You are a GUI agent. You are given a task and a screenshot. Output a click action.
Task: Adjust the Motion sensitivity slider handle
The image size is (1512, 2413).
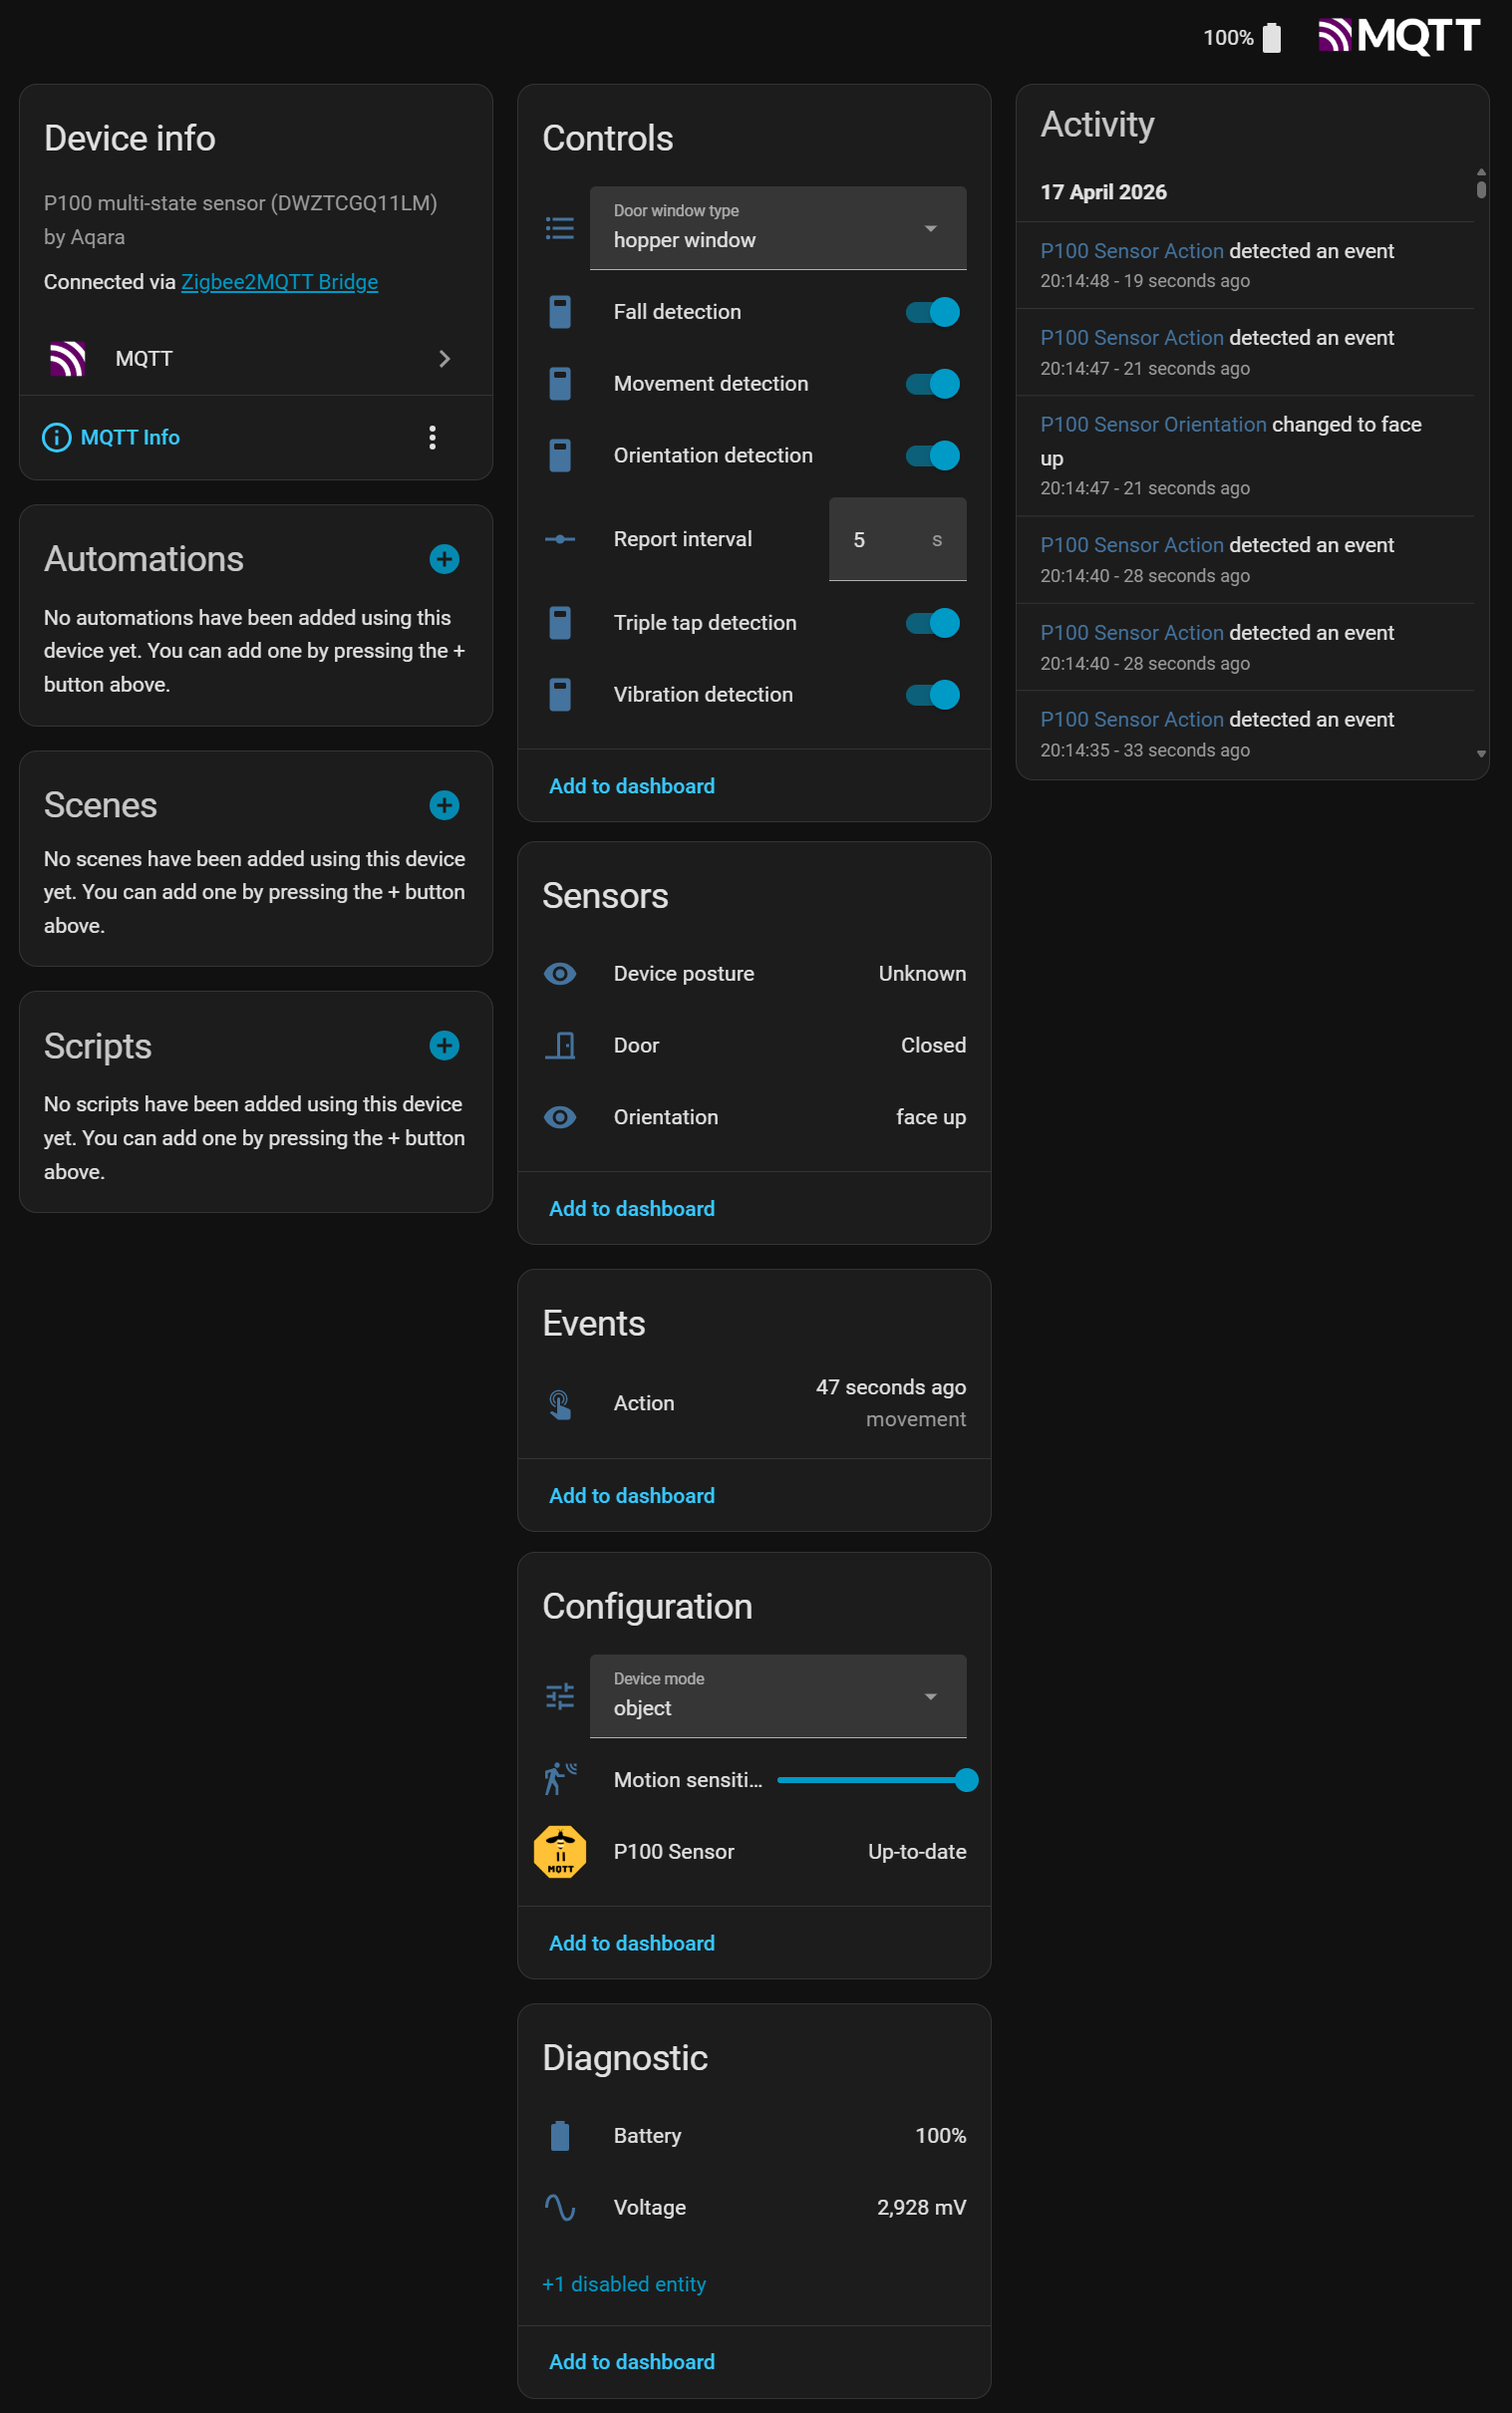coord(966,1780)
